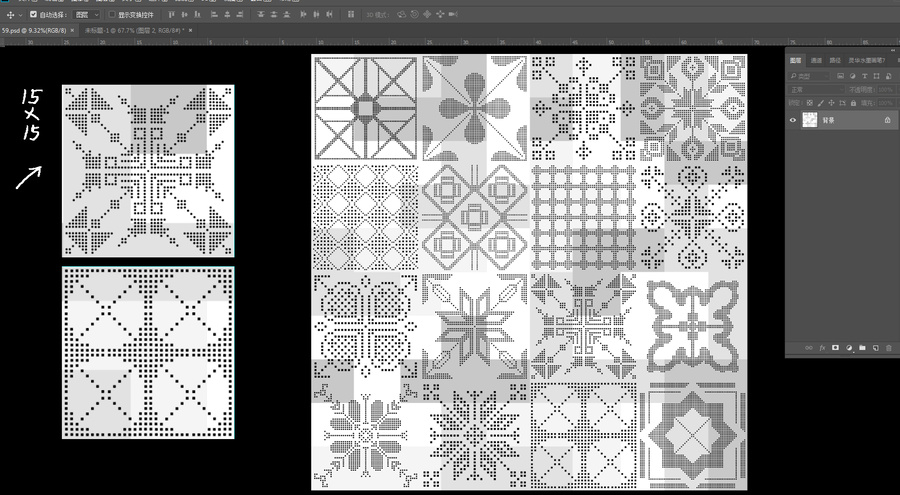Screen dimensions: 900x495
Task: Toggle the Auto-Select (自动选择) checkbox
Action: pyautogui.click(x=33, y=14)
